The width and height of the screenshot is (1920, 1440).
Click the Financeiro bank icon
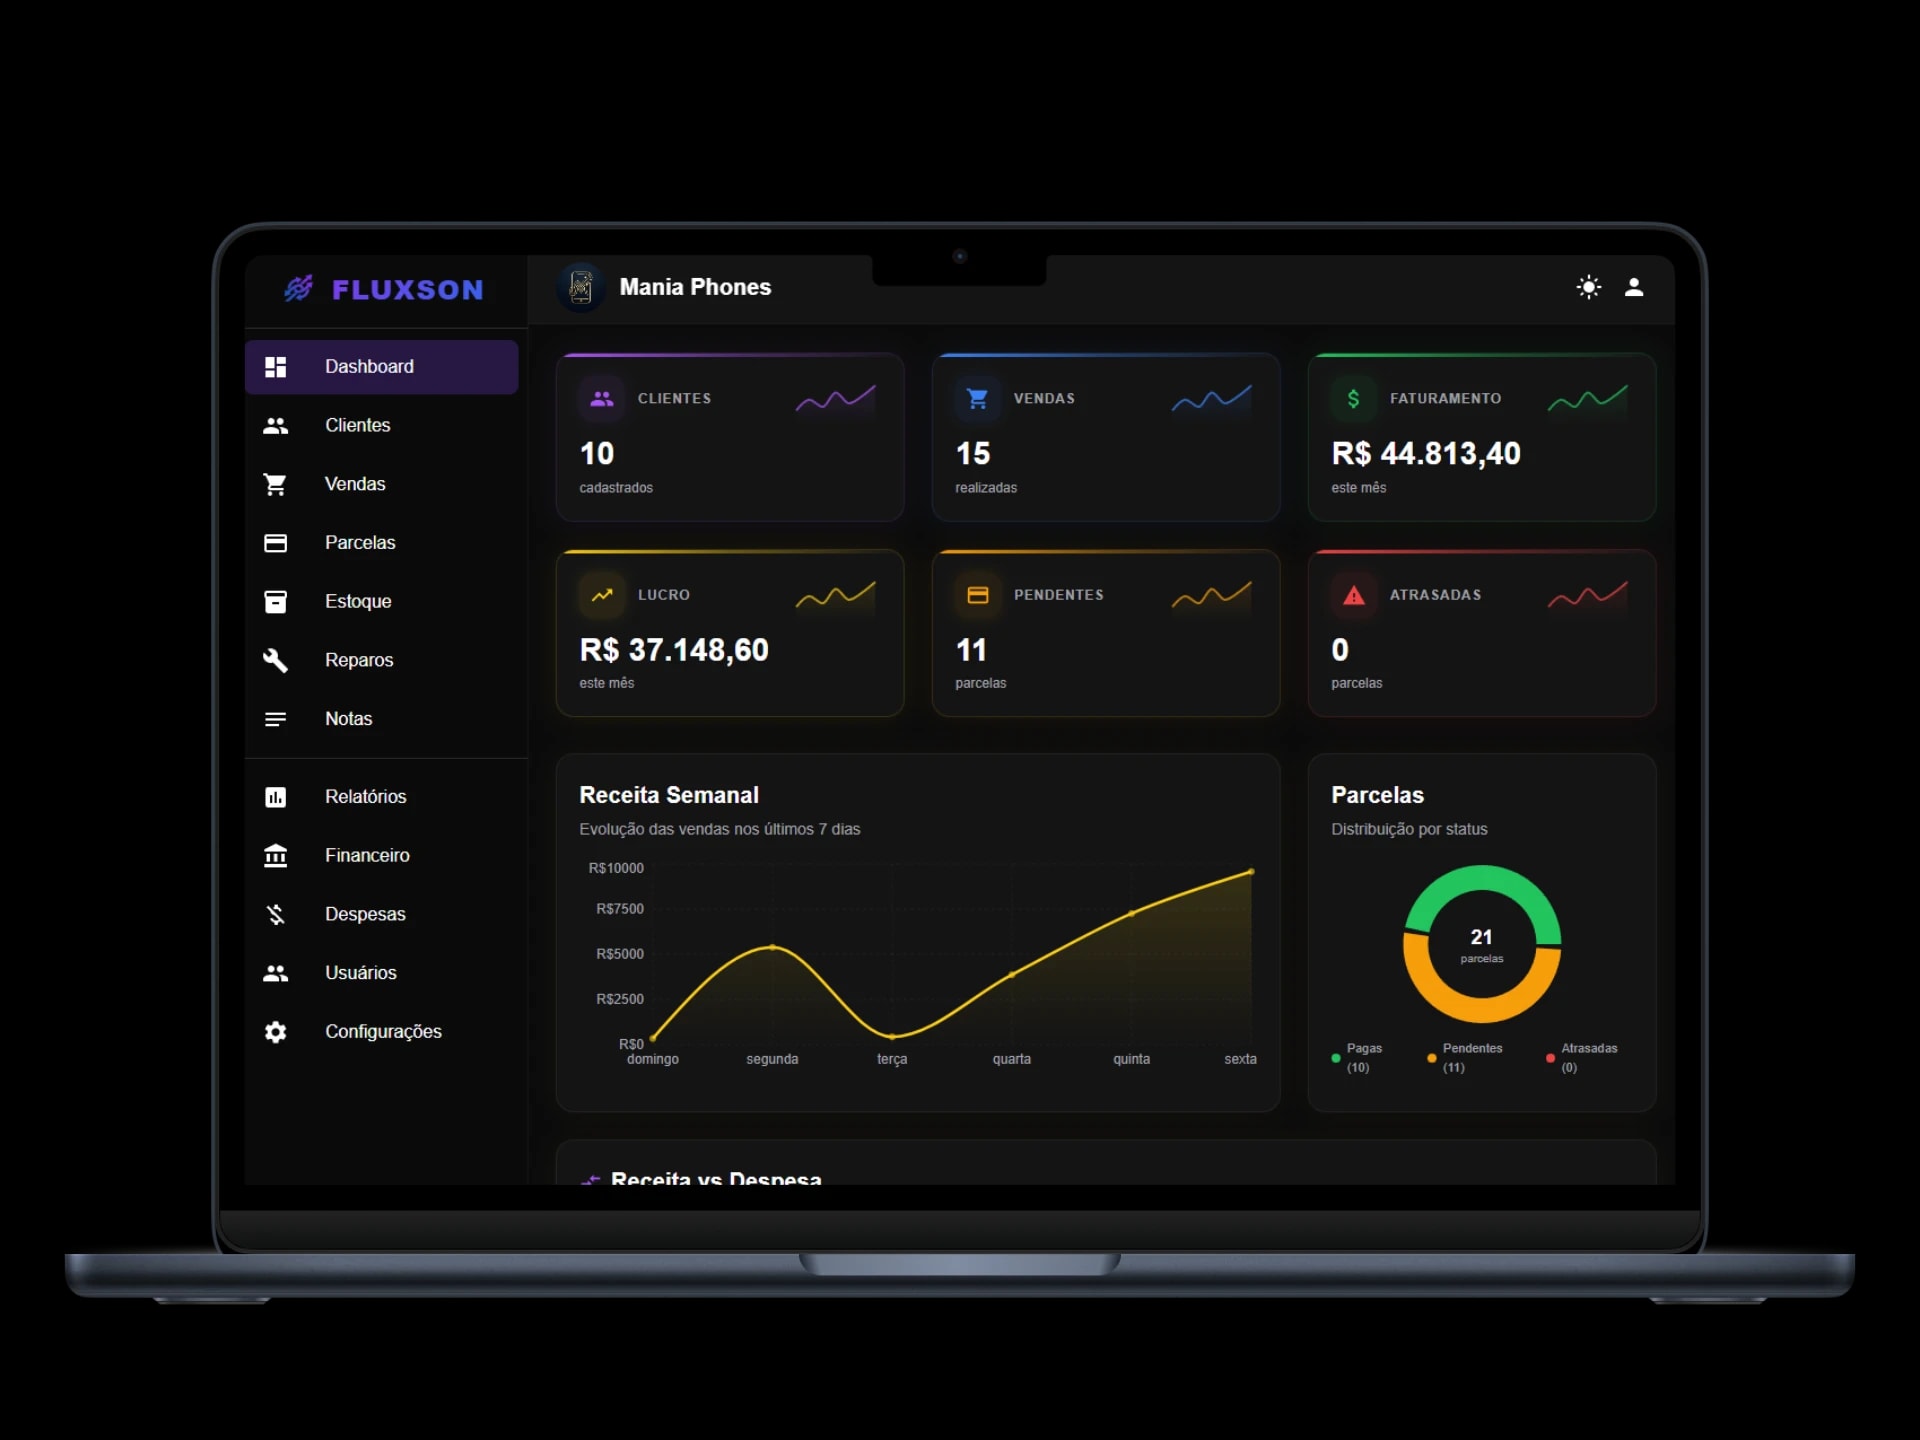[x=276, y=855]
